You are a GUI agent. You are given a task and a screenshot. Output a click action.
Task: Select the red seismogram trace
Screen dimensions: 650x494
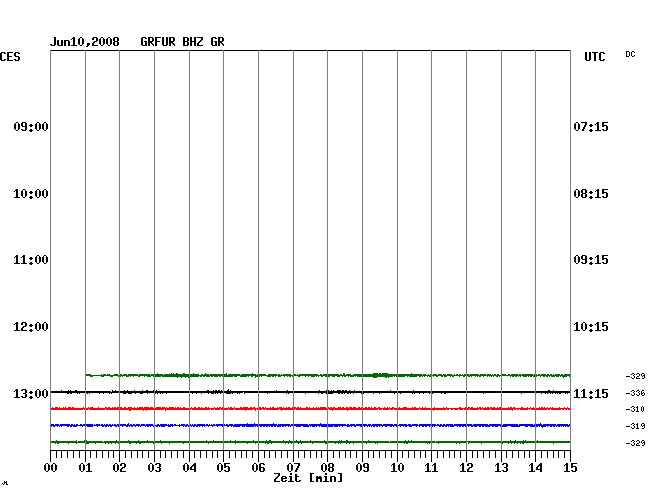(x=310, y=409)
